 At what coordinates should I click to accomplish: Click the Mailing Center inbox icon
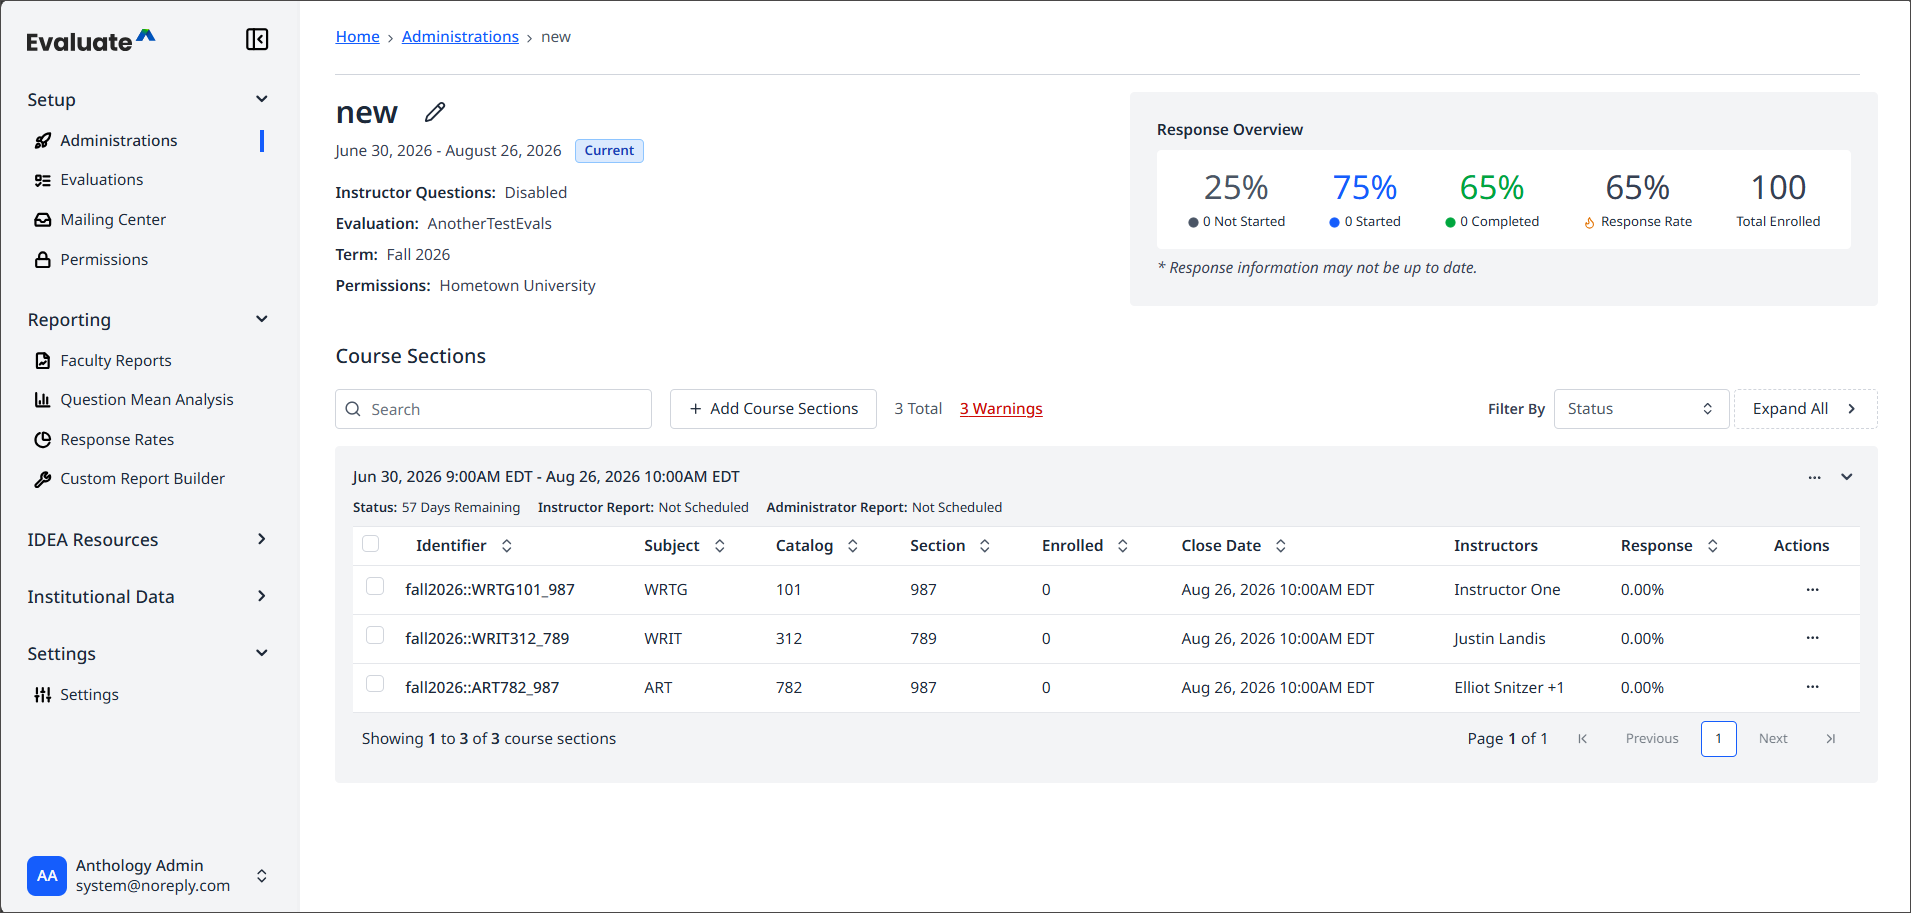pyautogui.click(x=43, y=220)
